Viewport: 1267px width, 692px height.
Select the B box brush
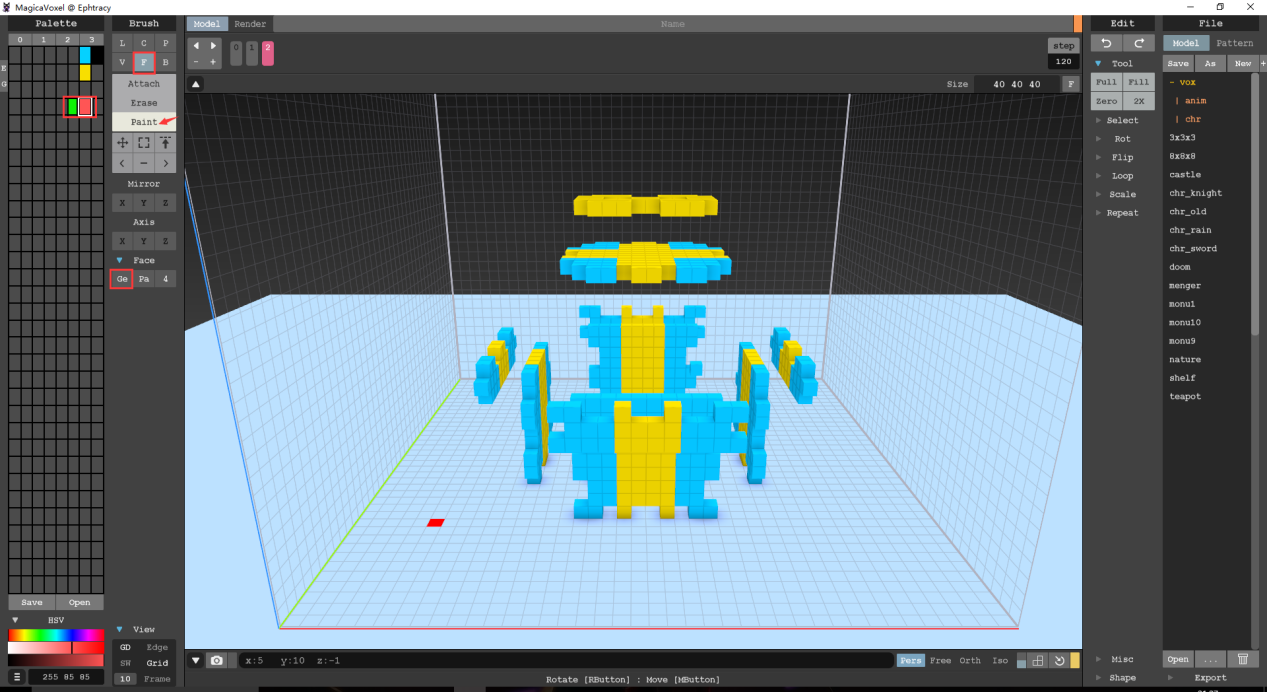[166, 62]
